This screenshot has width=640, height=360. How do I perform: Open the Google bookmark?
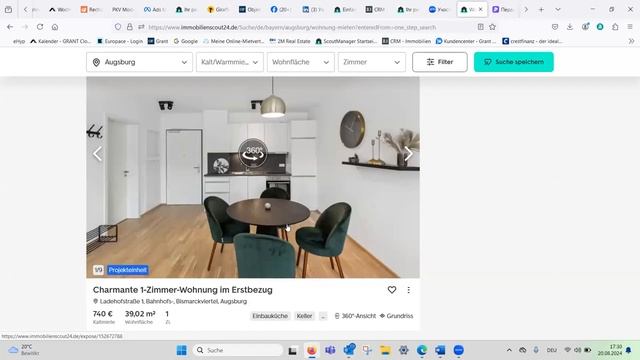click(x=186, y=41)
